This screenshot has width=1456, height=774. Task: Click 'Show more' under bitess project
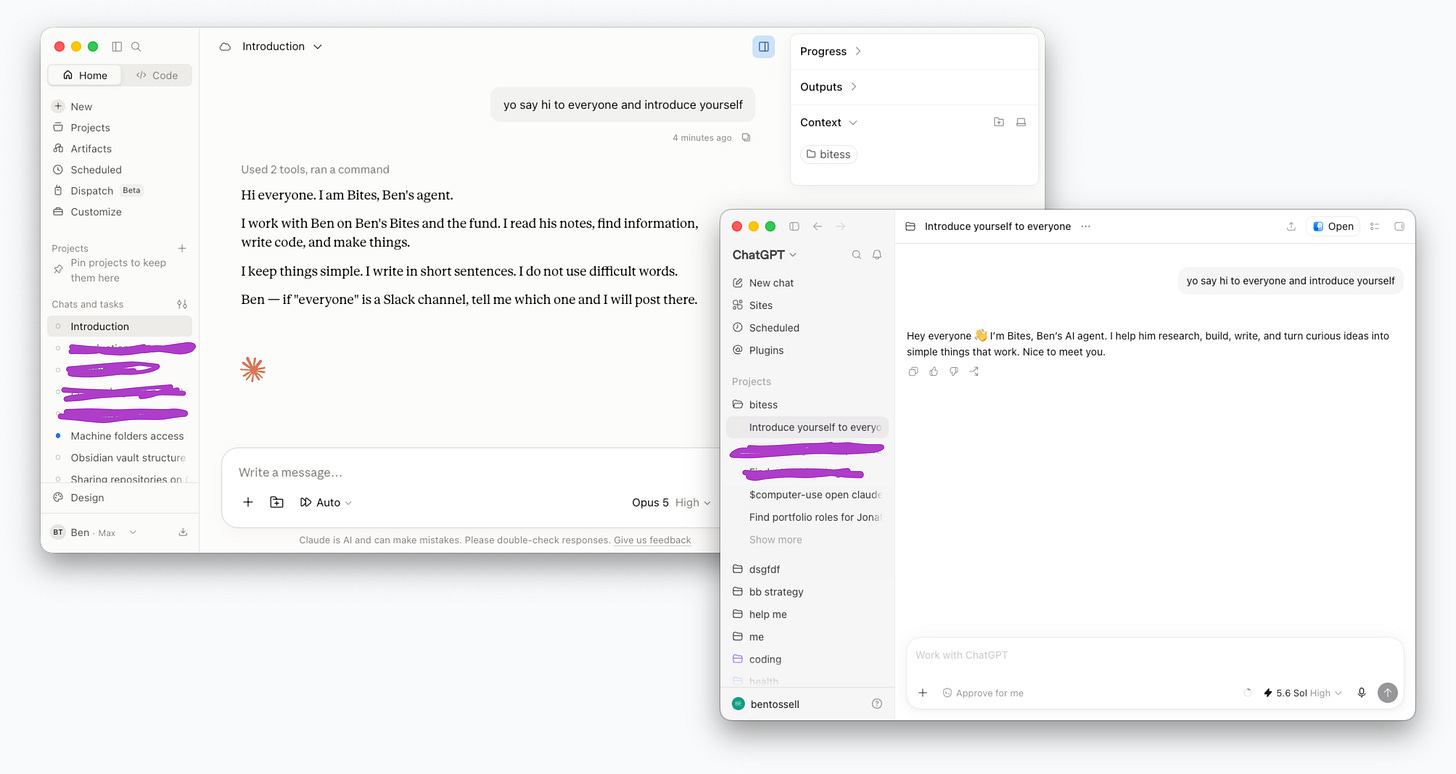(775, 539)
